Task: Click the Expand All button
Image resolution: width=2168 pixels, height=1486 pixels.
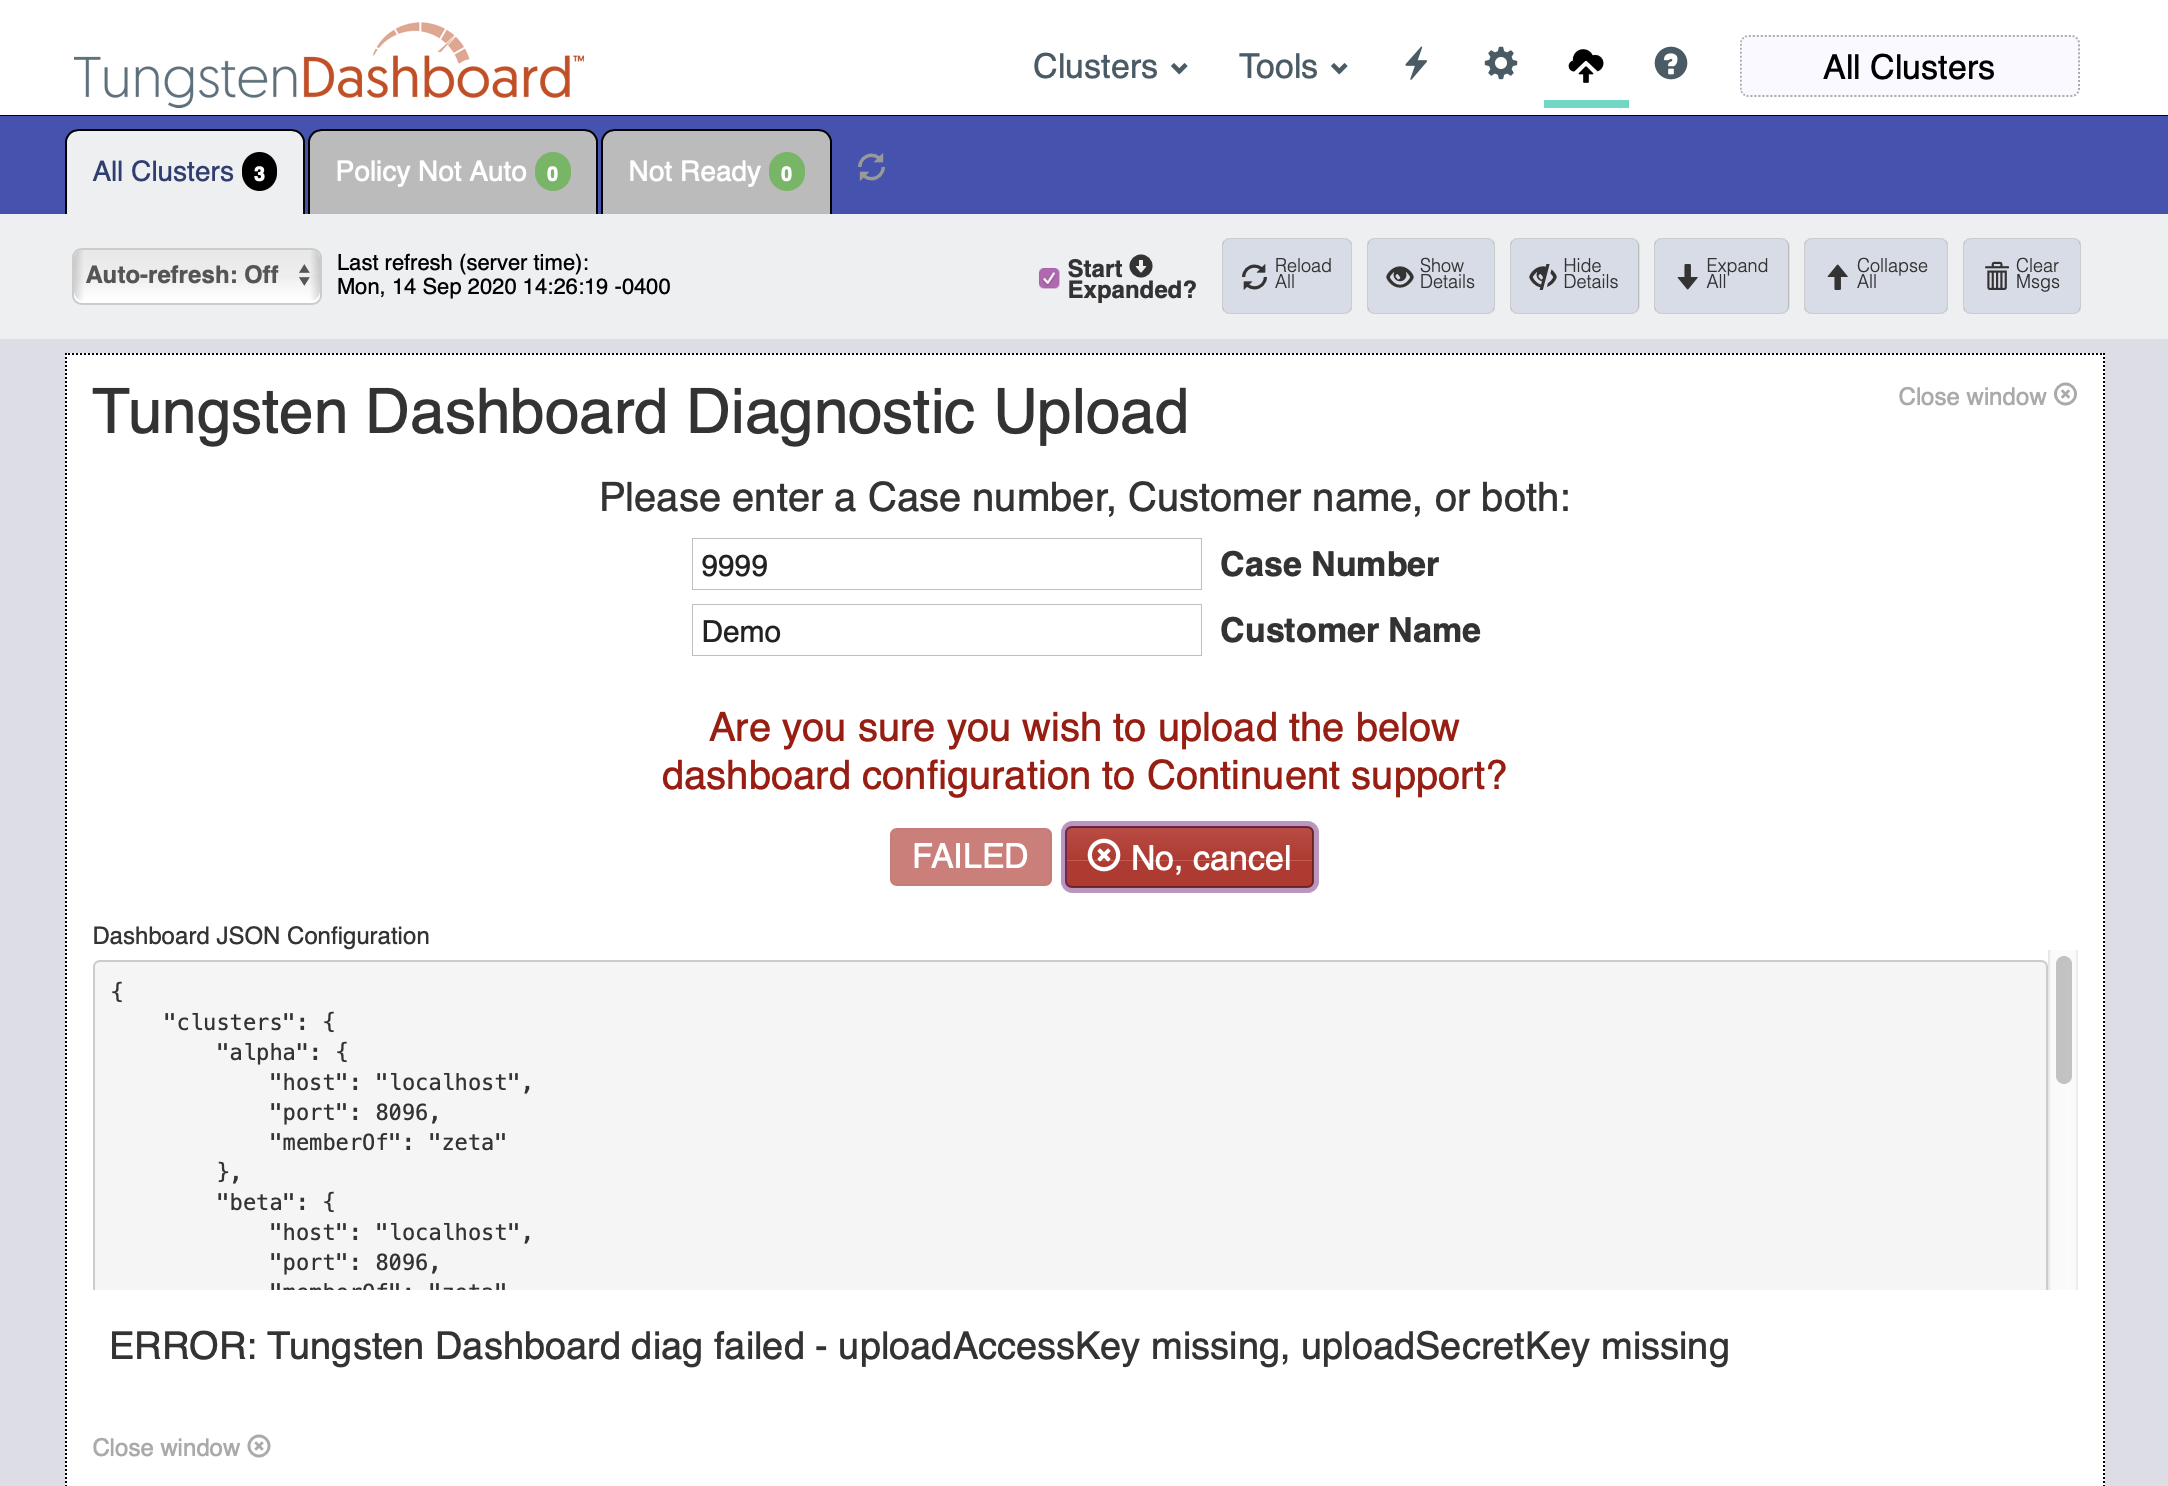Action: coord(1721,276)
